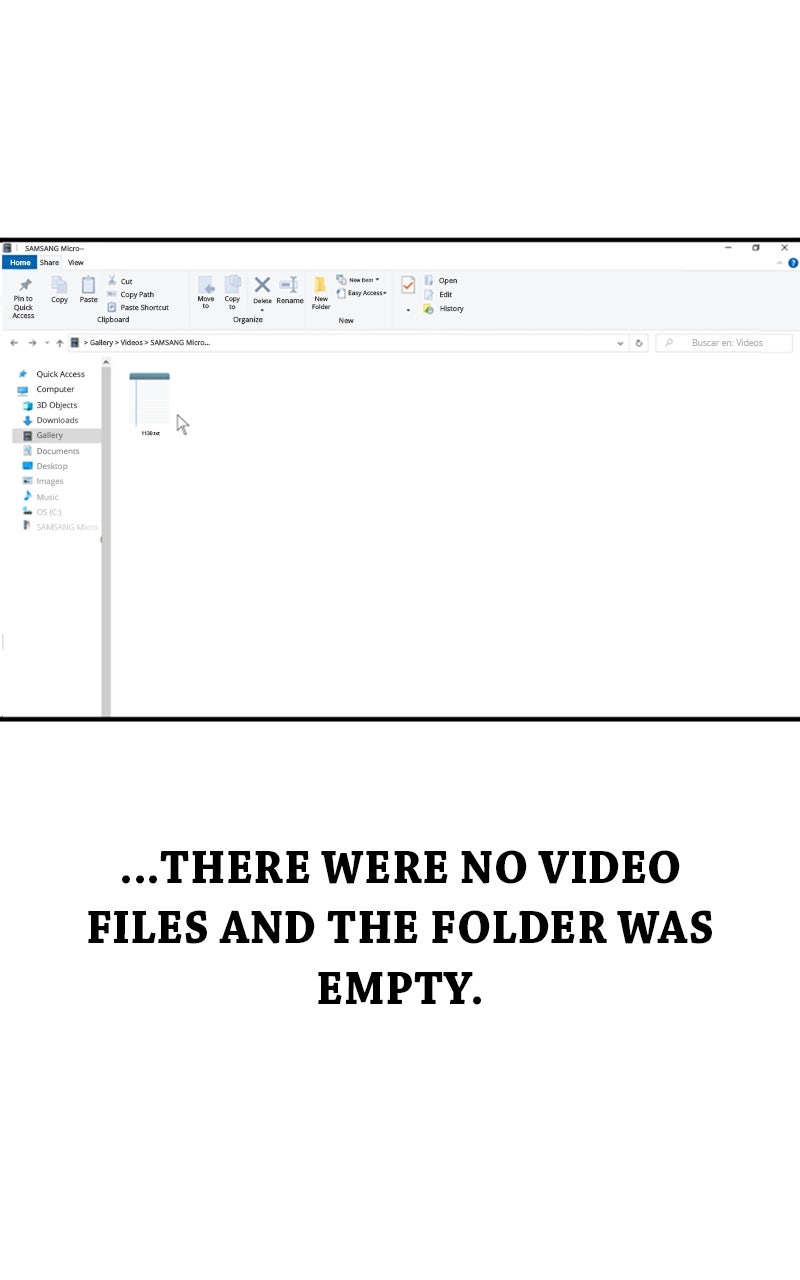Click the Properties checkmark icon

(x=408, y=285)
